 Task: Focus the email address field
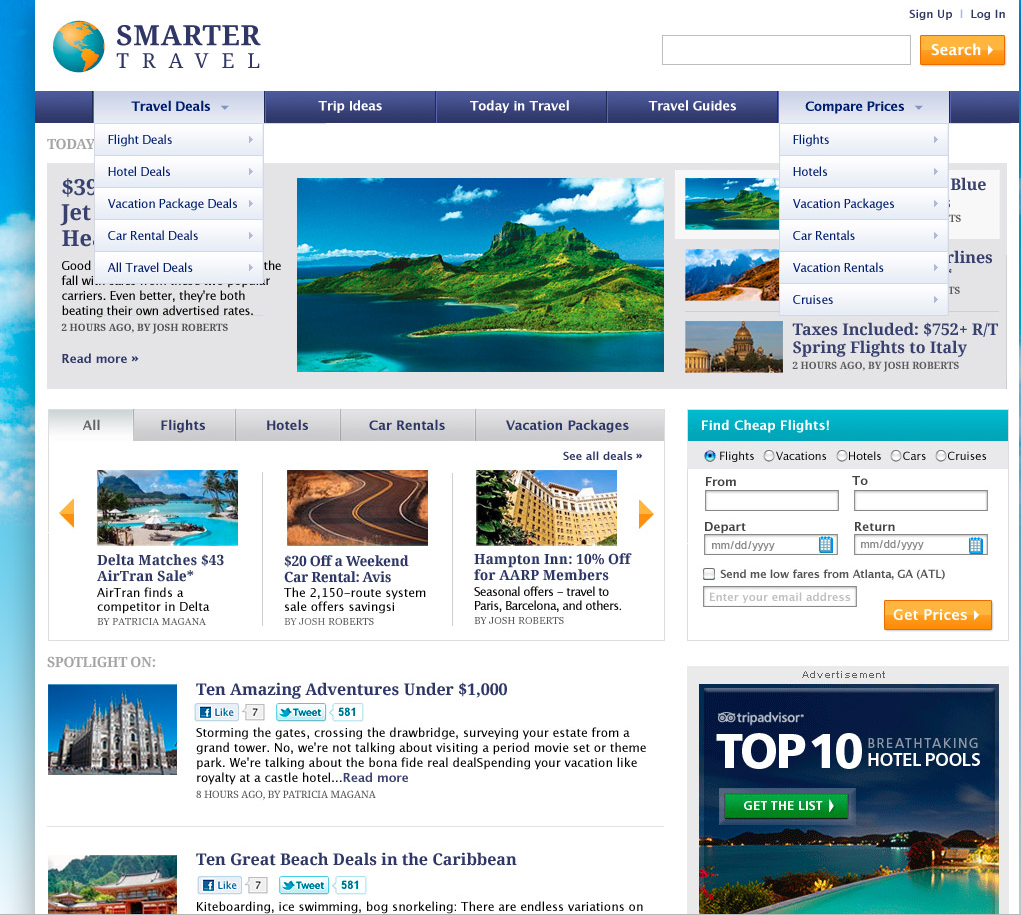(x=780, y=597)
